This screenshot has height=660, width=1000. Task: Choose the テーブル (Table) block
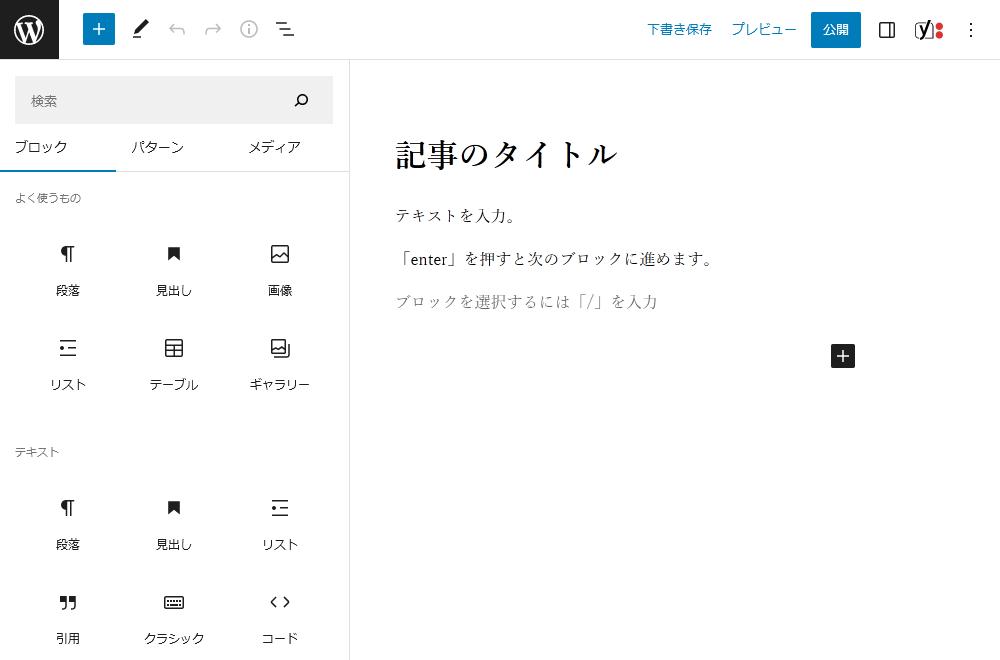tap(173, 347)
